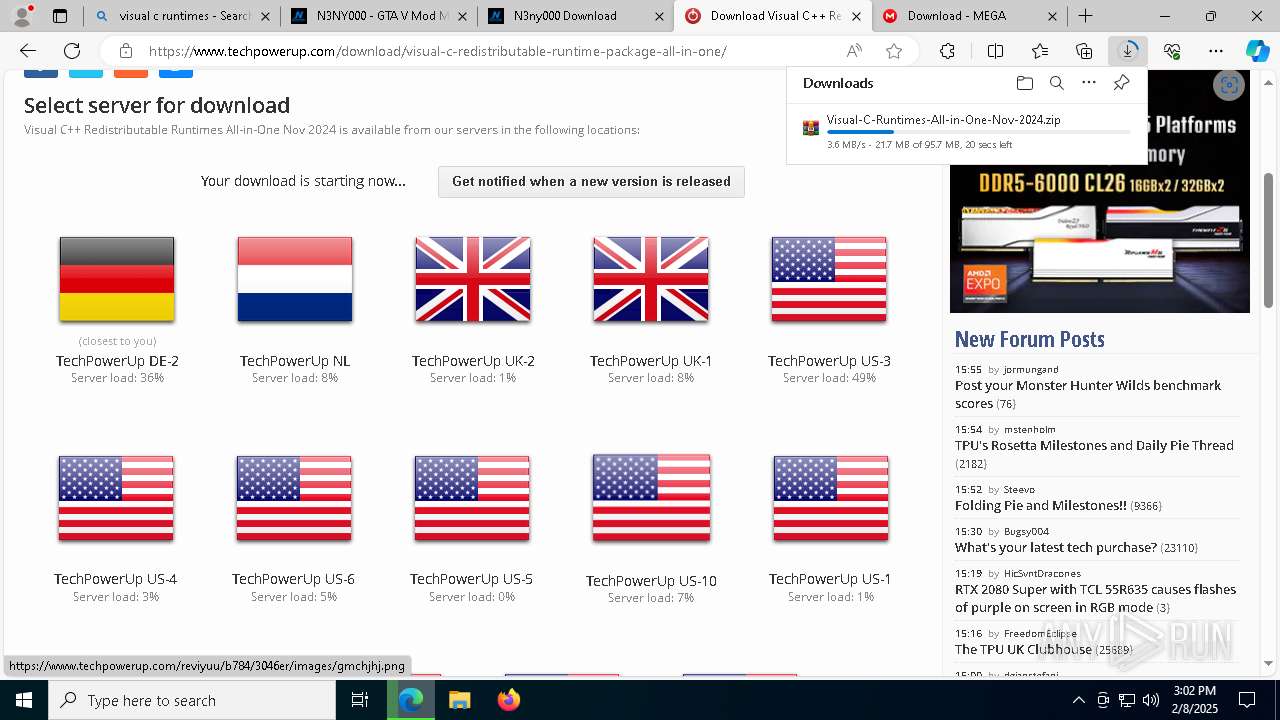Search downloads with magnifier icon

(1056, 83)
